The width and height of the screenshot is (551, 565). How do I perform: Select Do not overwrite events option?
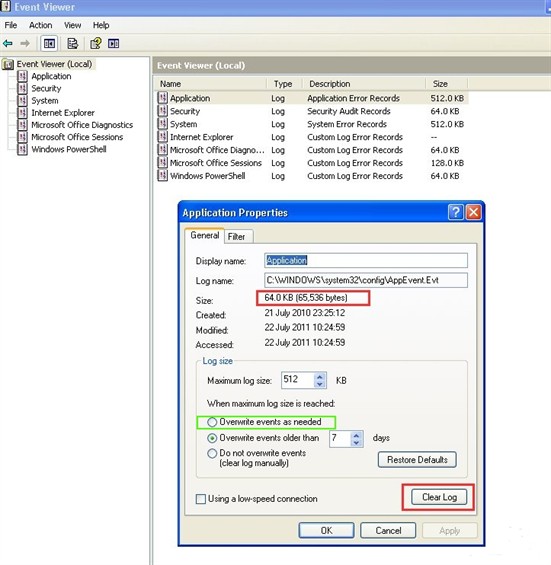(x=212, y=453)
